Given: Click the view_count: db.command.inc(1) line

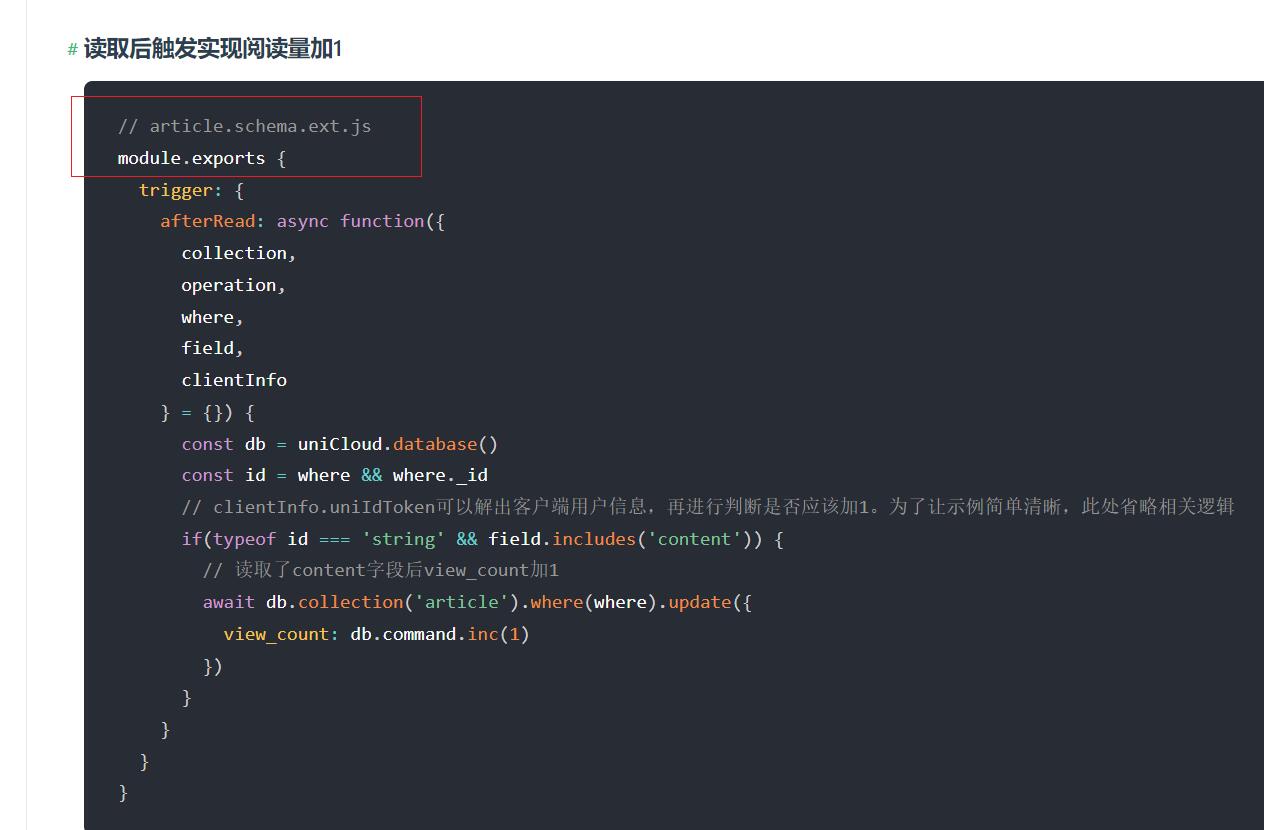Looking at the screenshot, I should (x=376, y=634).
